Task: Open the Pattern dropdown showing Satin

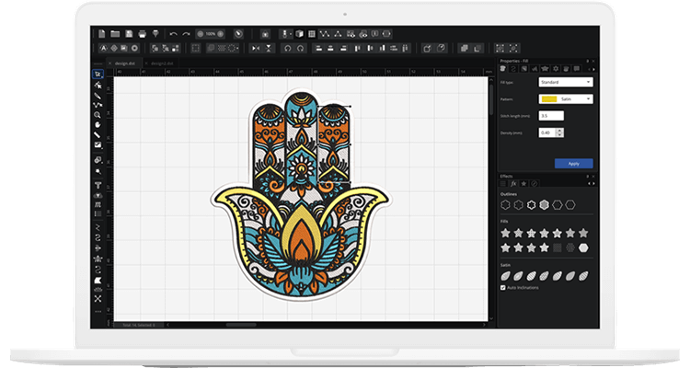Action: [x=565, y=99]
